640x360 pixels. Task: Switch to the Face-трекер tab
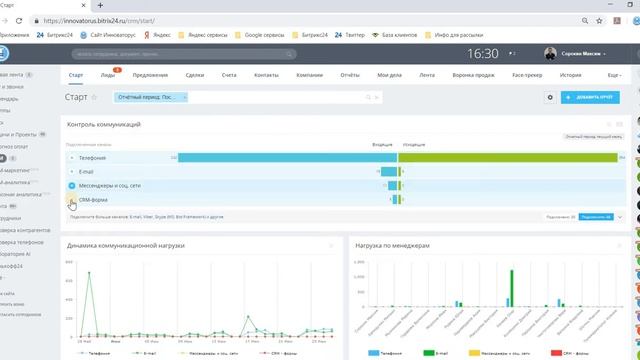tap(527, 75)
